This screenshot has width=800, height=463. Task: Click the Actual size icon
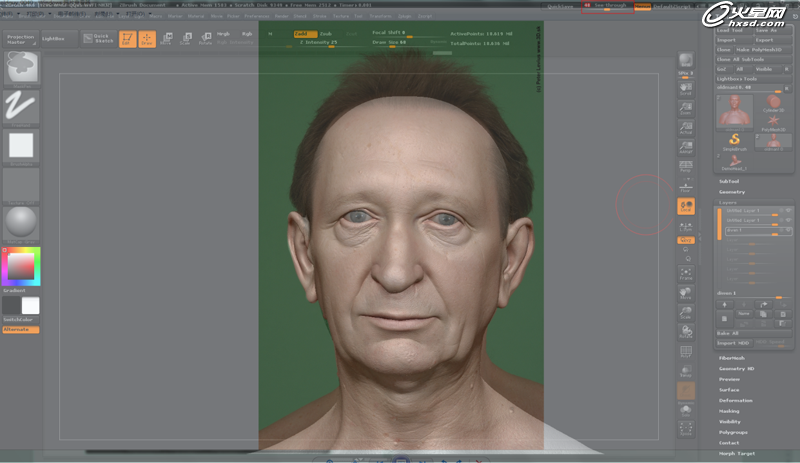coord(686,128)
